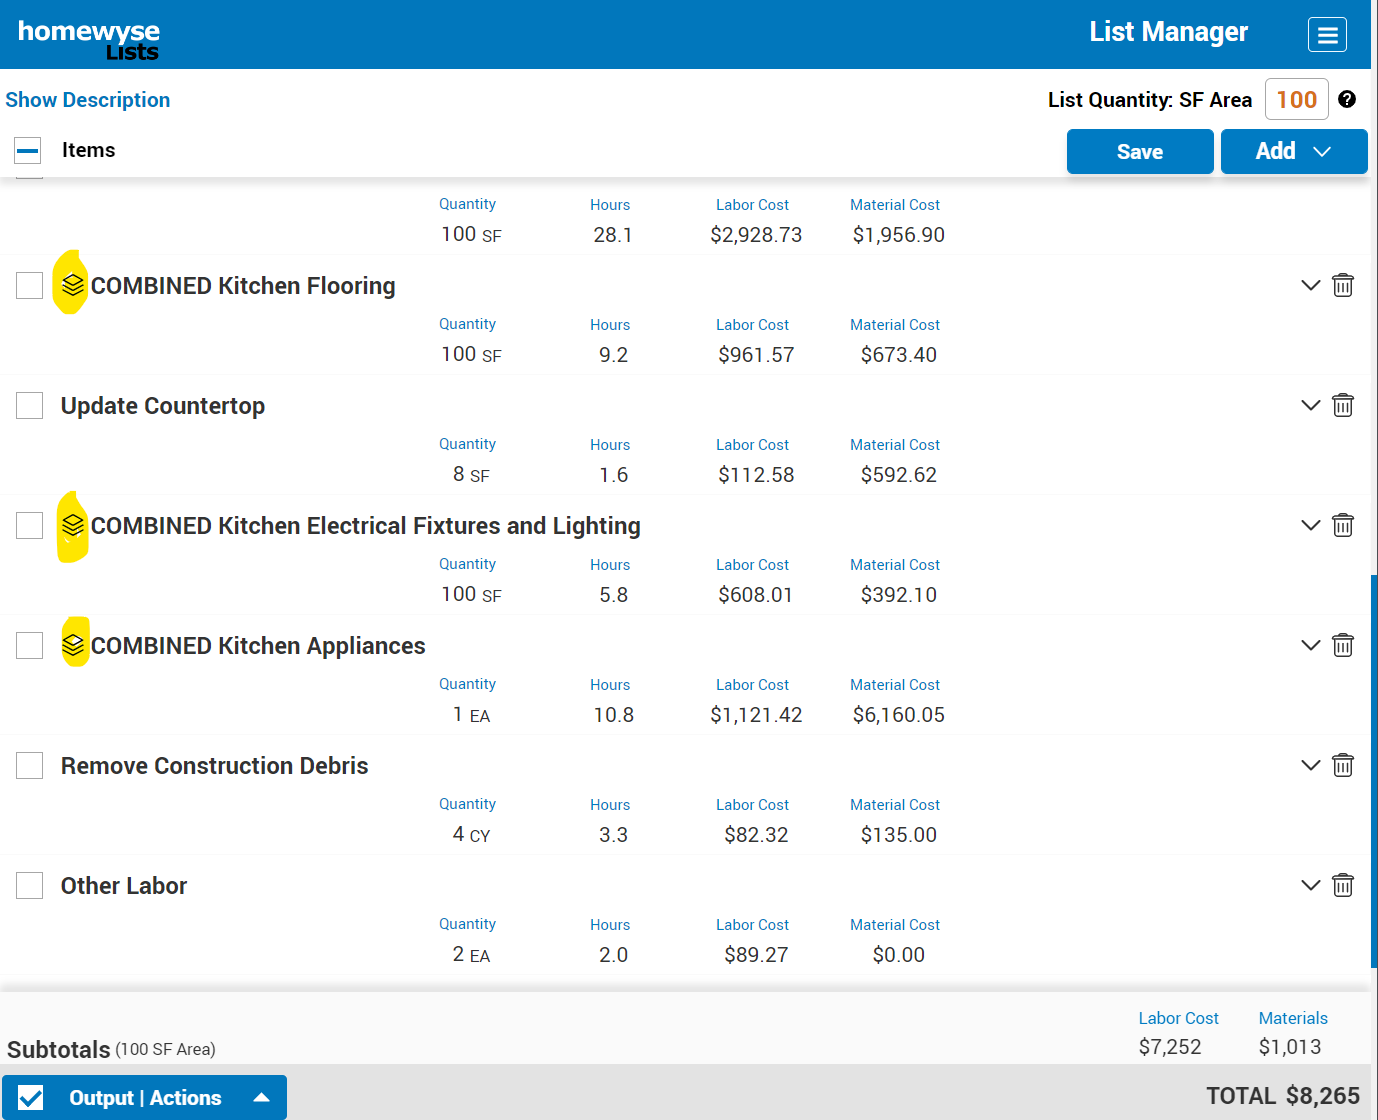Screen dimensions: 1378x1120
Task: Expand the COMBINED Kitchen Electrical Fixtures details
Action: [1310, 525]
